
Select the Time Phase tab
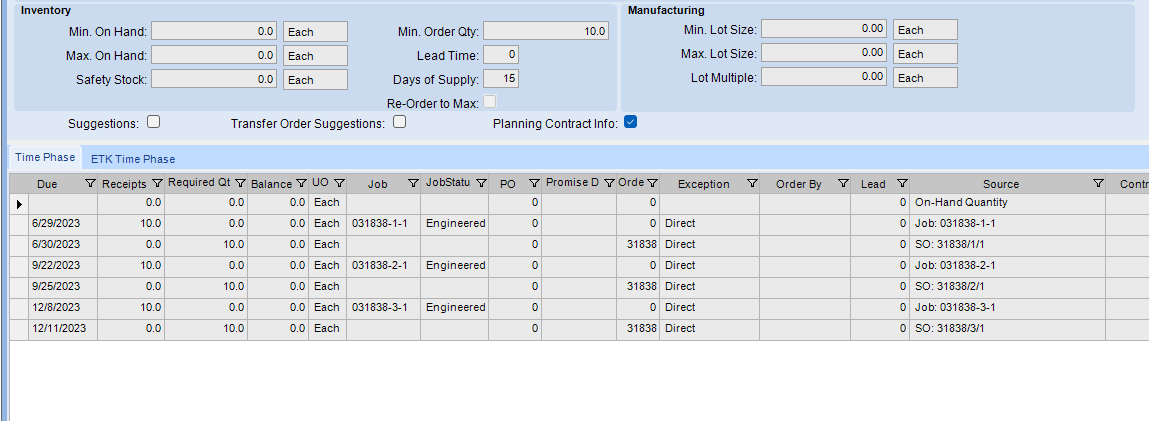[45, 157]
